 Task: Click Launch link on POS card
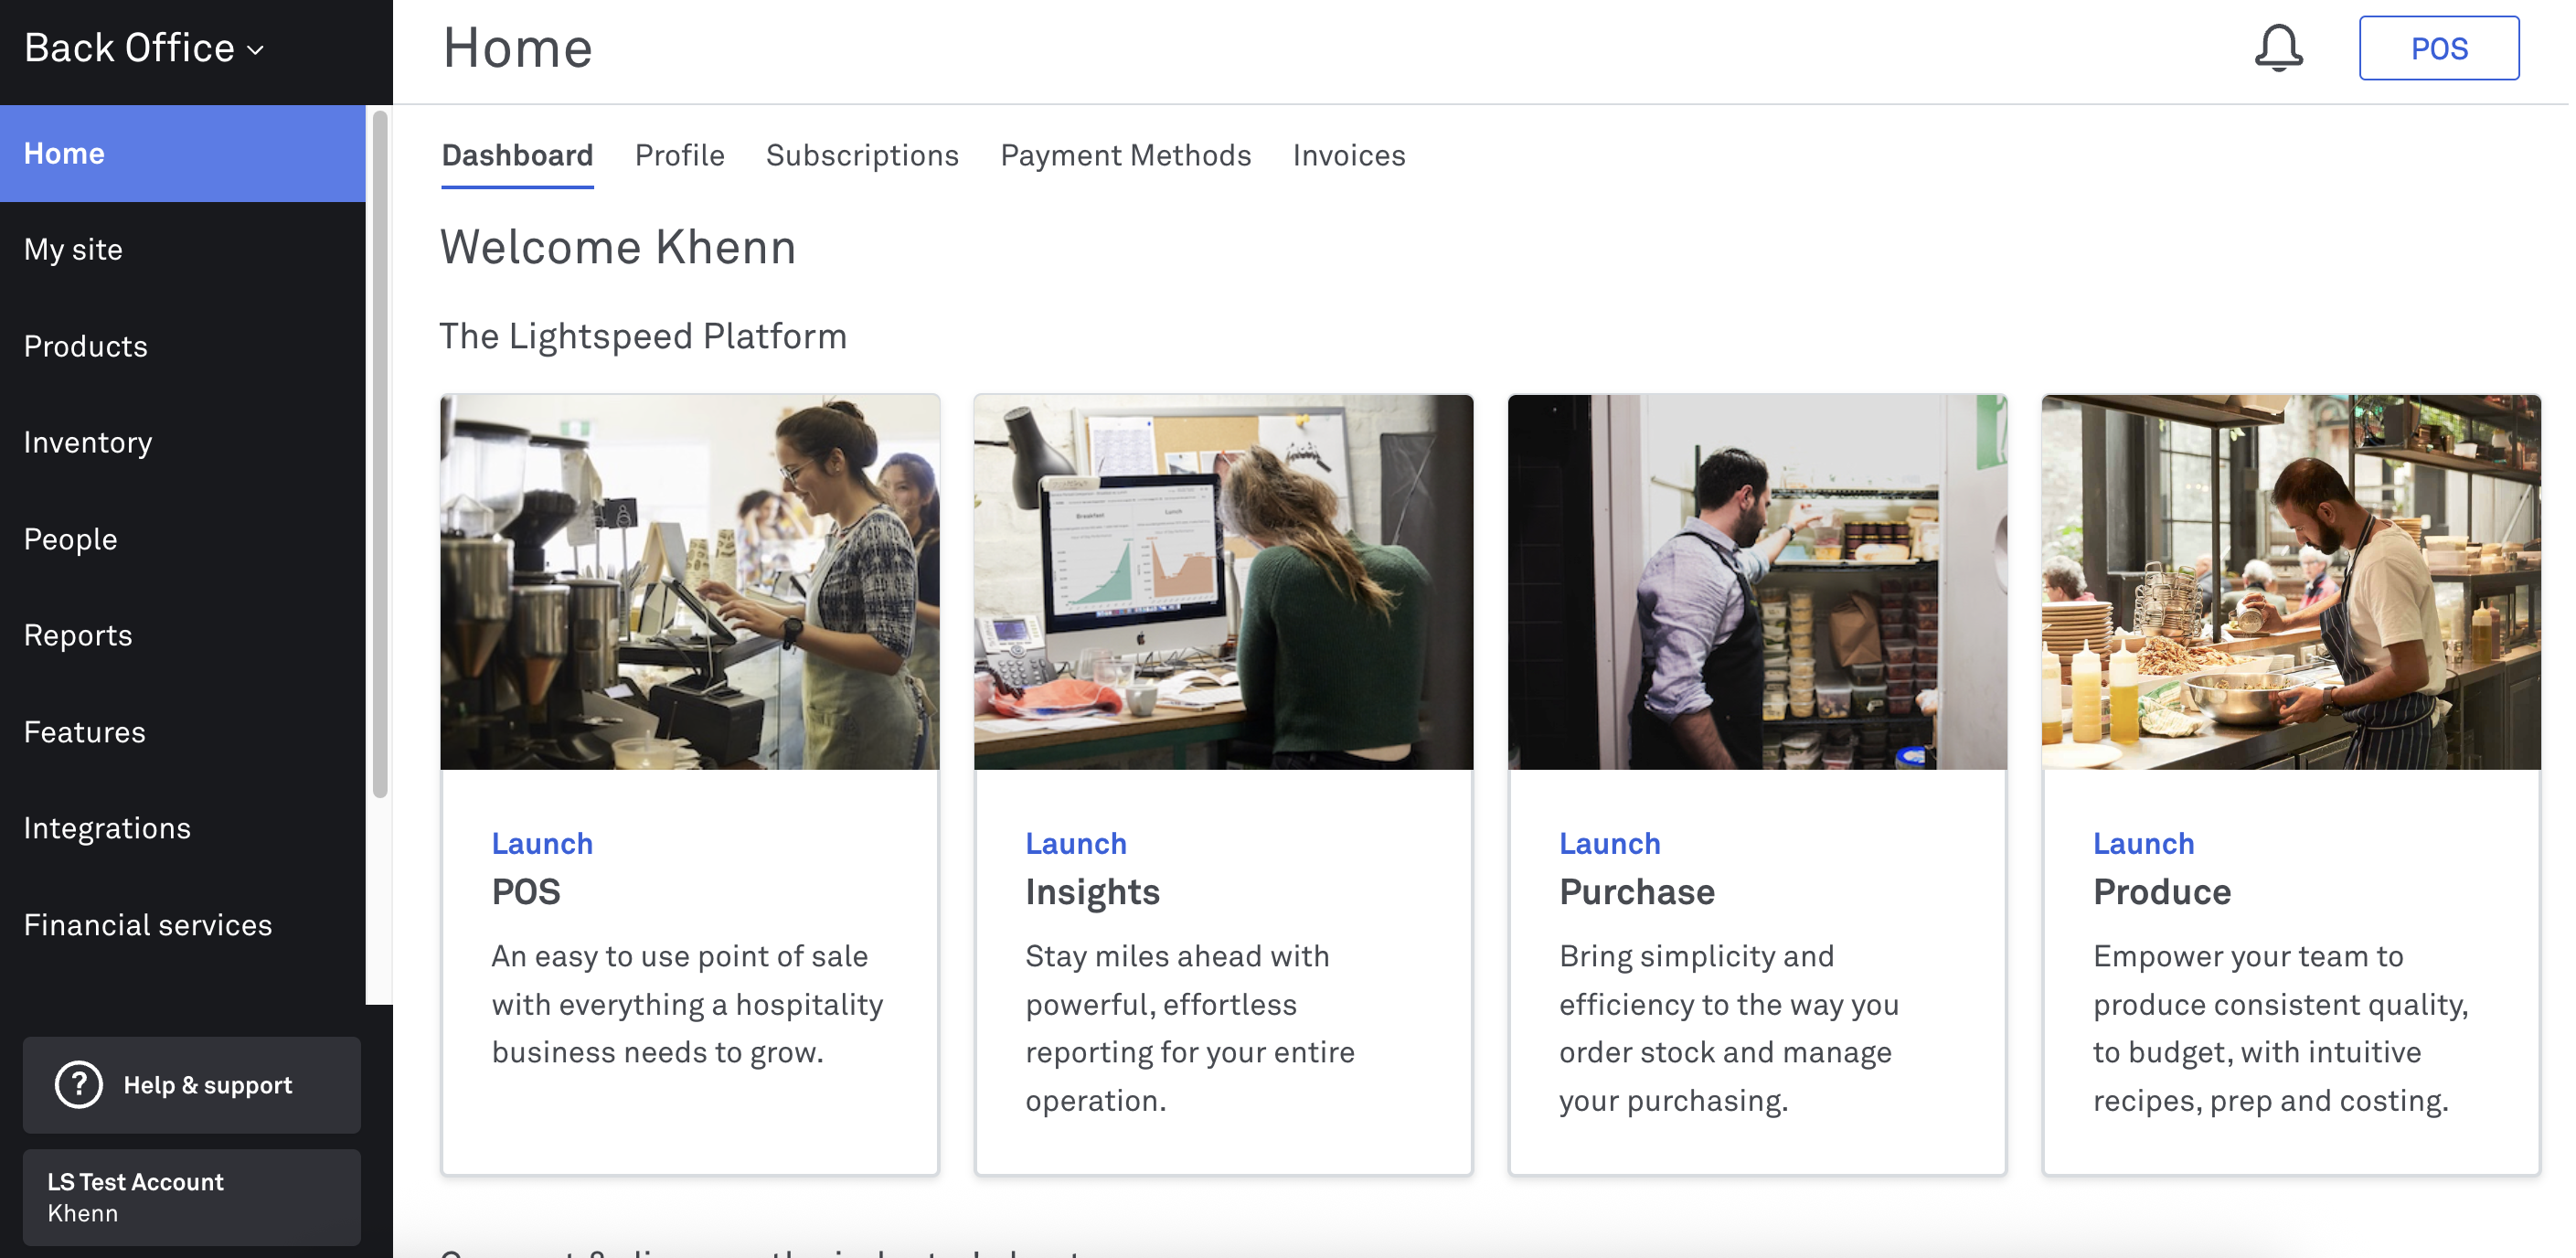click(x=542, y=843)
